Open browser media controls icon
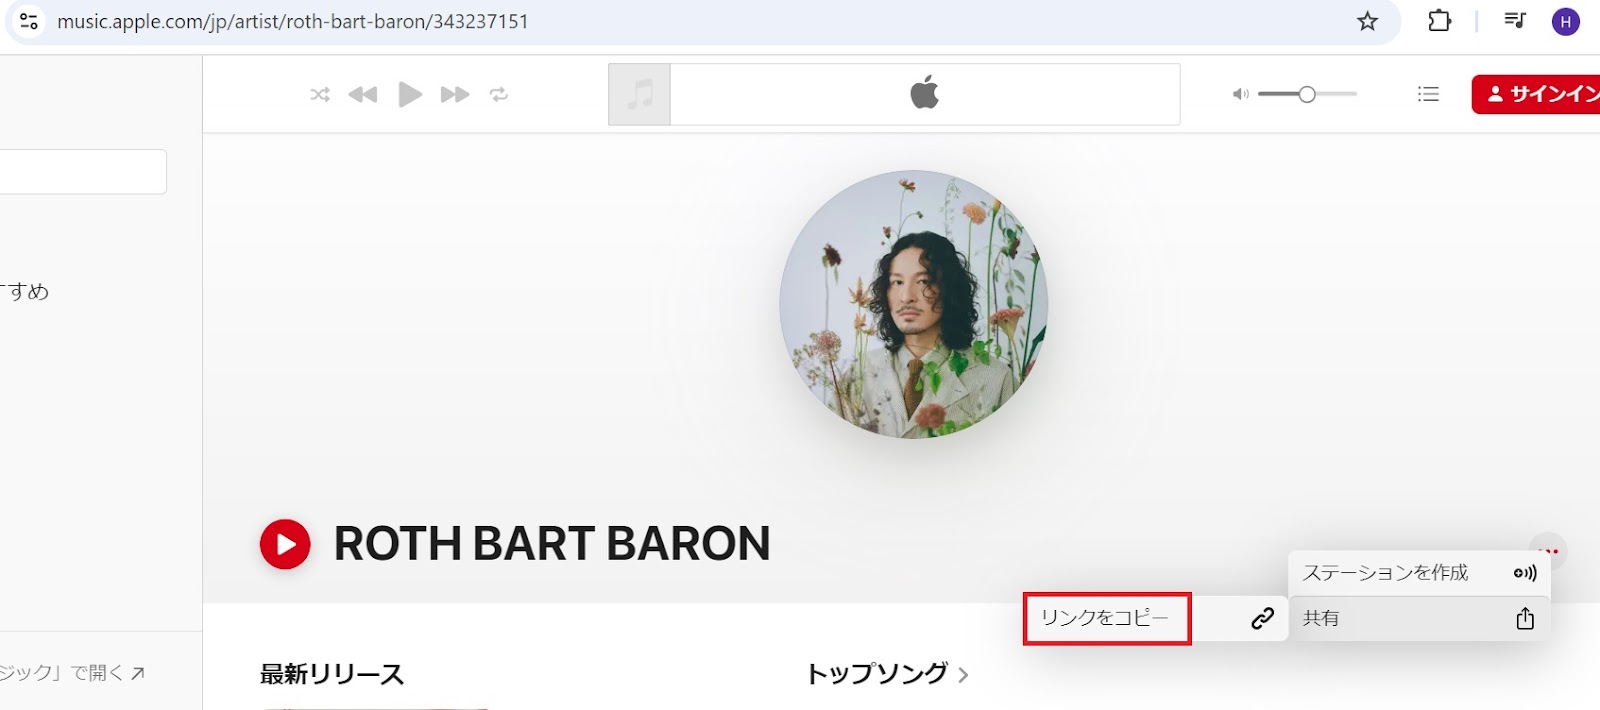Screen dimensions: 1600x710 (1515, 21)
